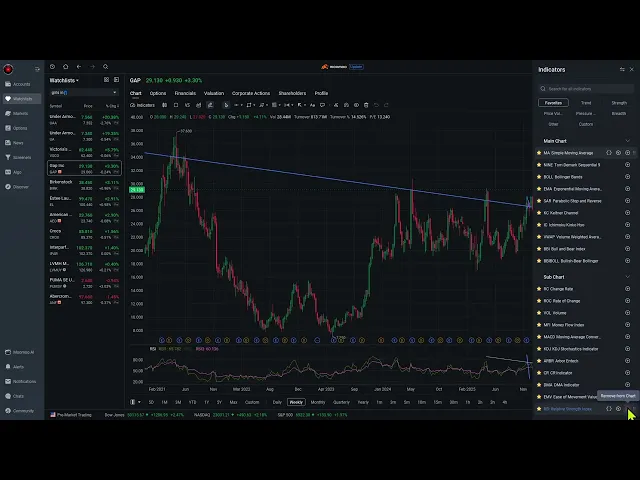Collapse the Sub Chart indicators section
640x480 pixels.
pyautogui.click(x=628, y=277)
